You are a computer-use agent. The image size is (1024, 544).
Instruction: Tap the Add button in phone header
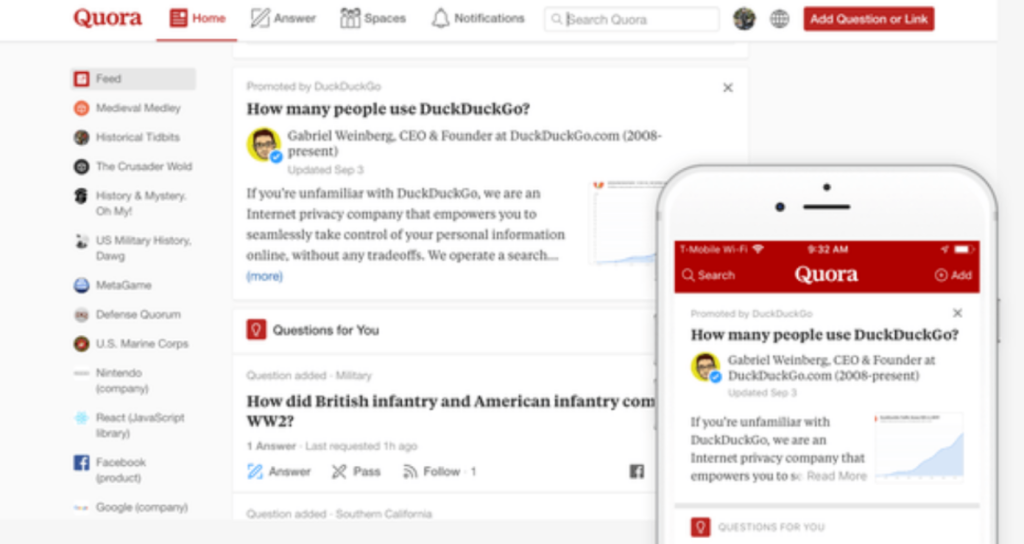point(953,275)
